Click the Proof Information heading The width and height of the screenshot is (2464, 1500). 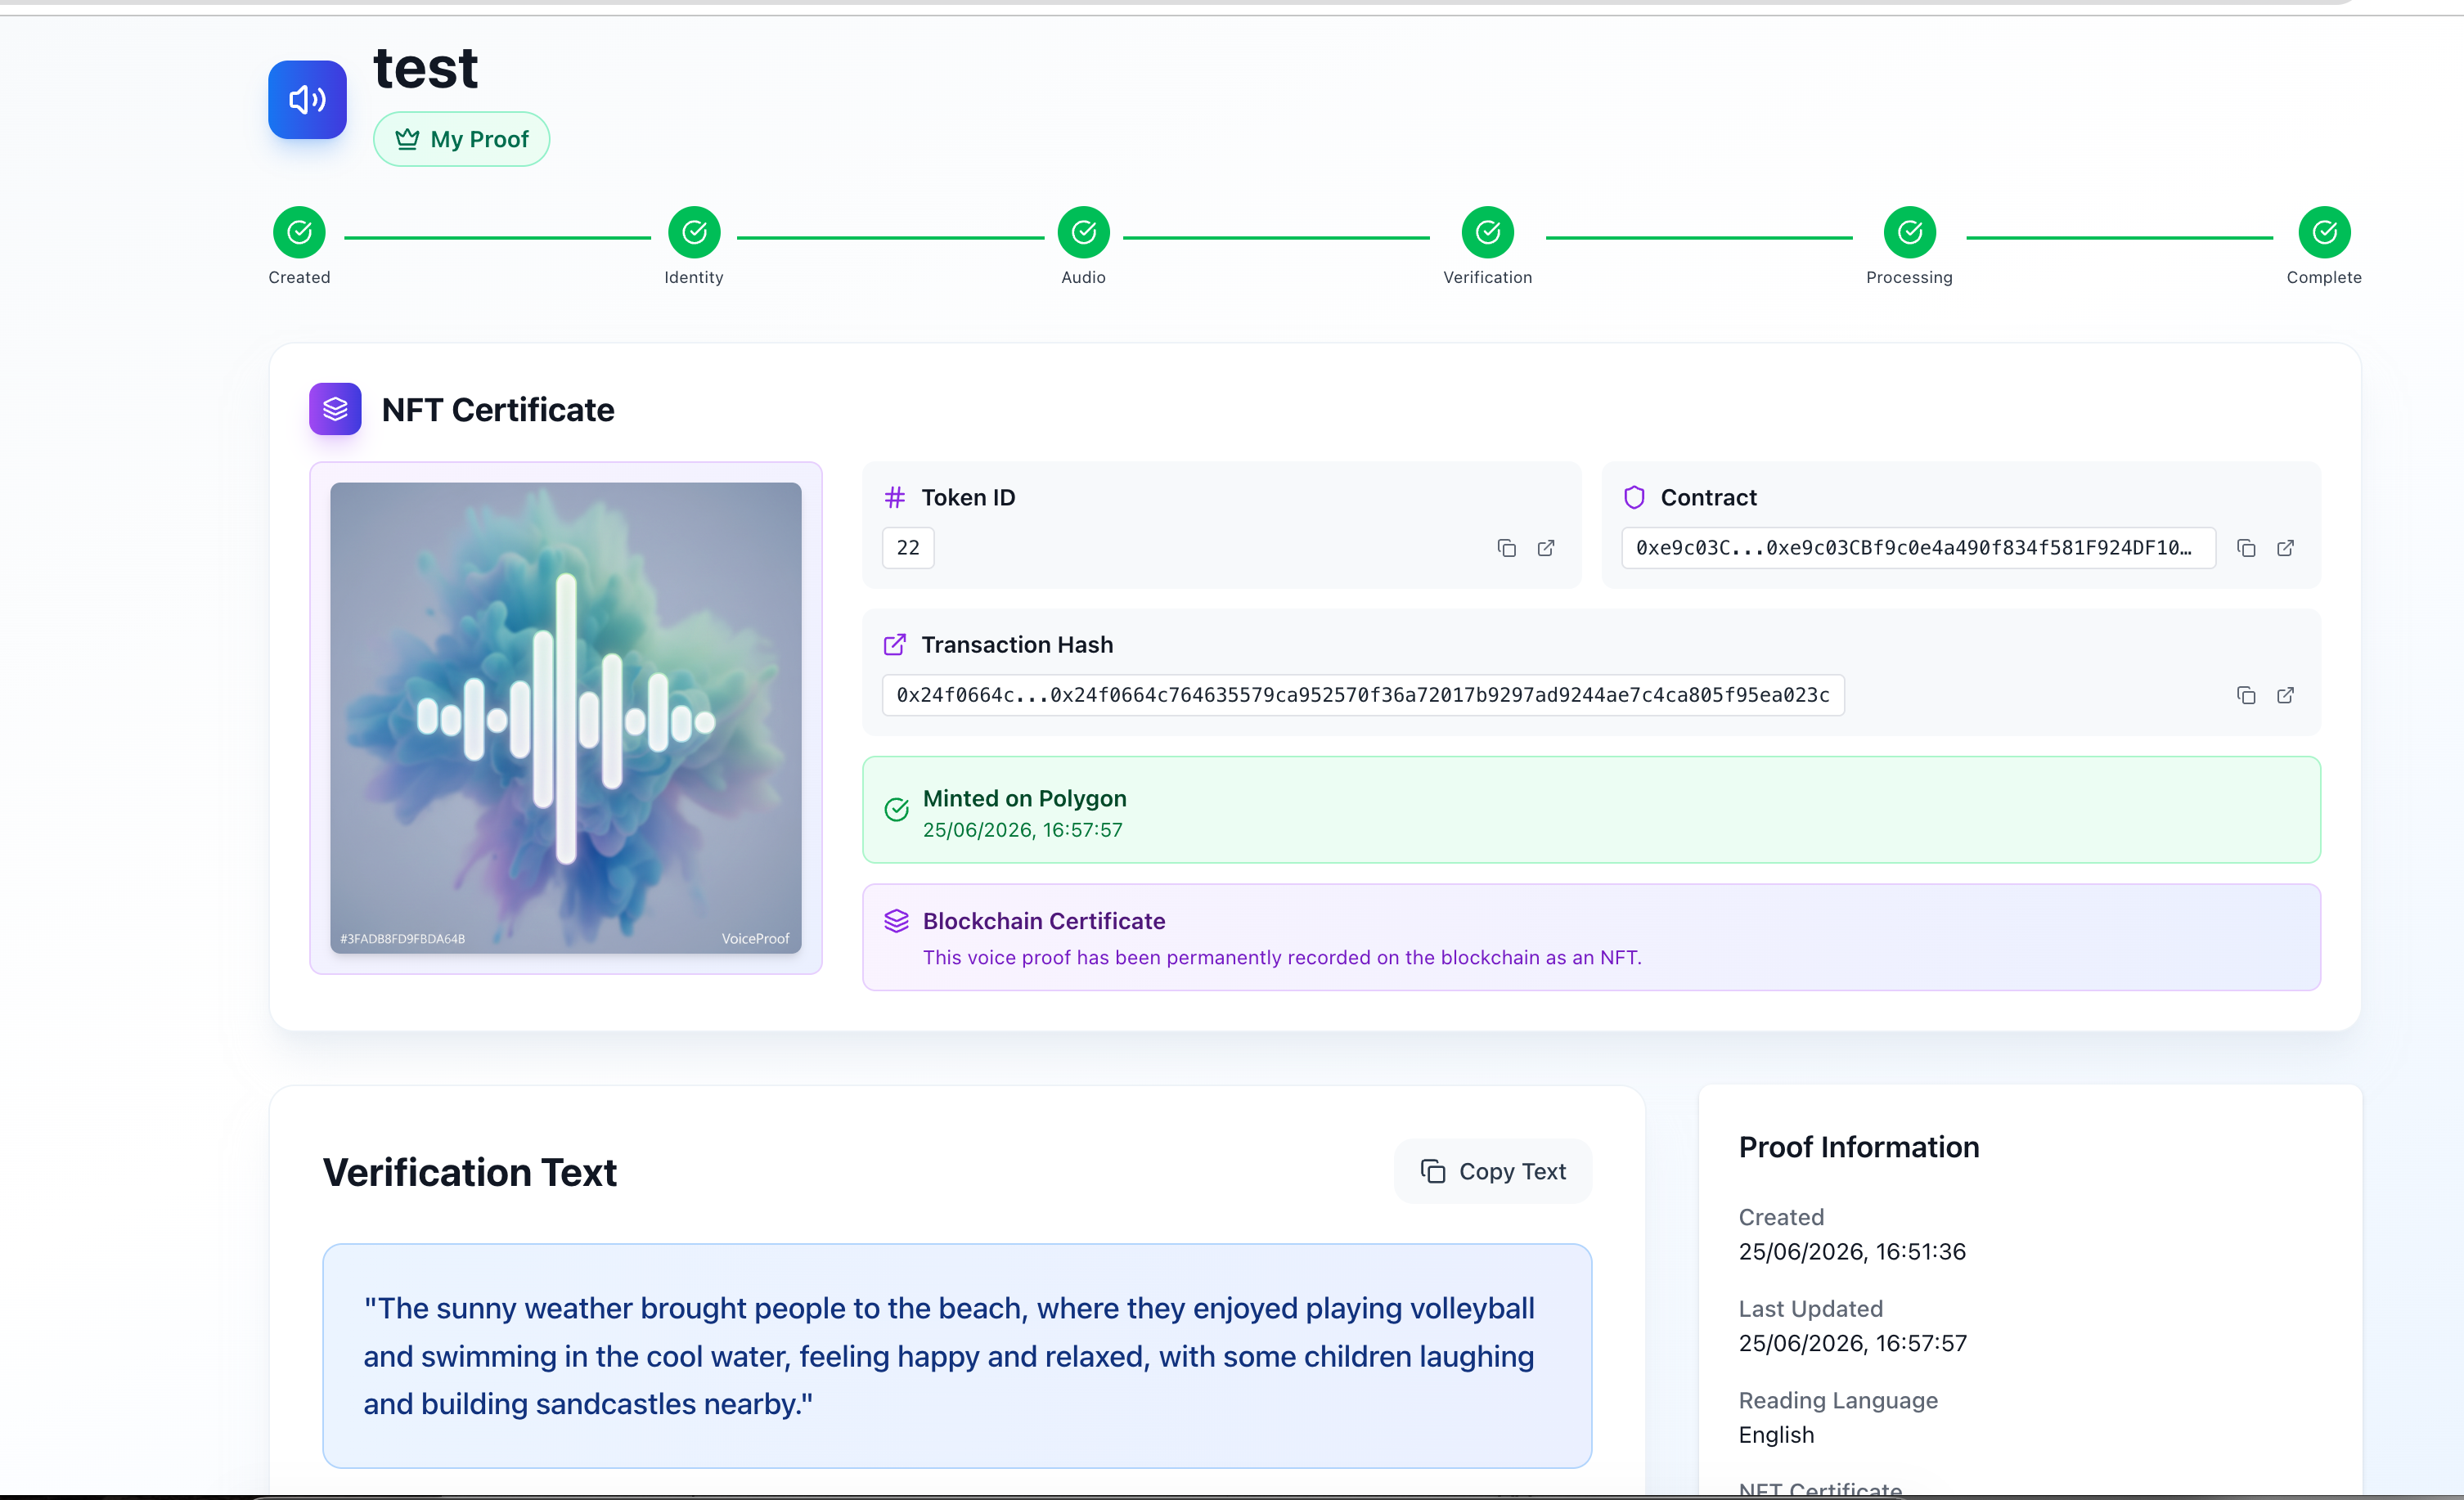pos(1859,1147)
